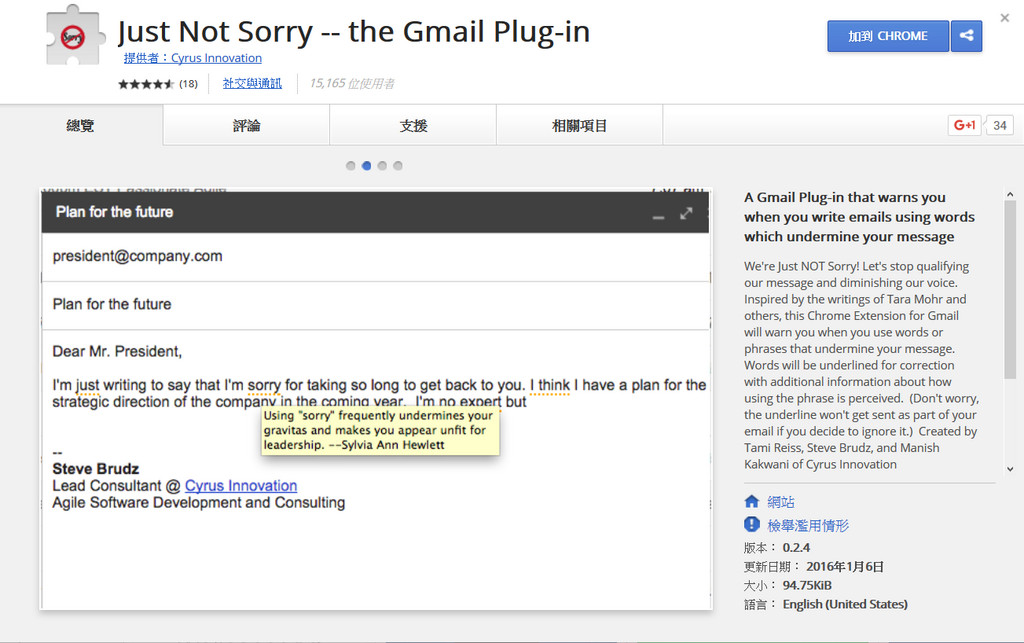Screen dimensions: 1024x643
Task: Minimize the compose window in screenshot
Action: 658,214
